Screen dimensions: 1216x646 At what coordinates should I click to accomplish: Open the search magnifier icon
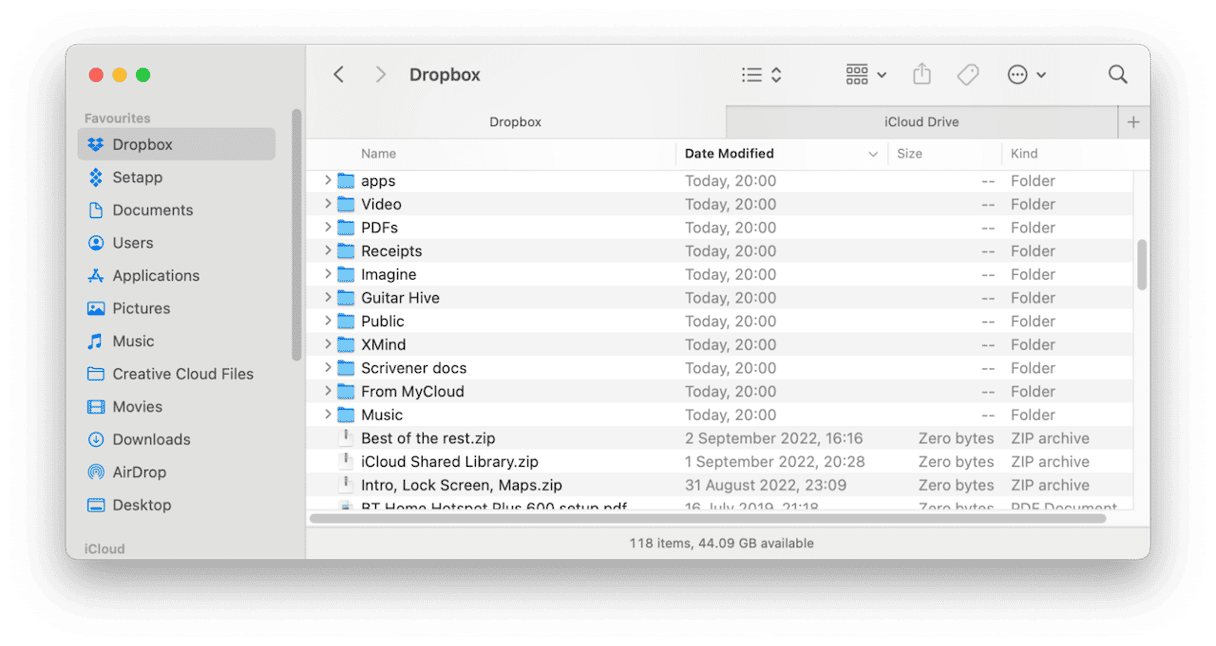pos(1117,75)
